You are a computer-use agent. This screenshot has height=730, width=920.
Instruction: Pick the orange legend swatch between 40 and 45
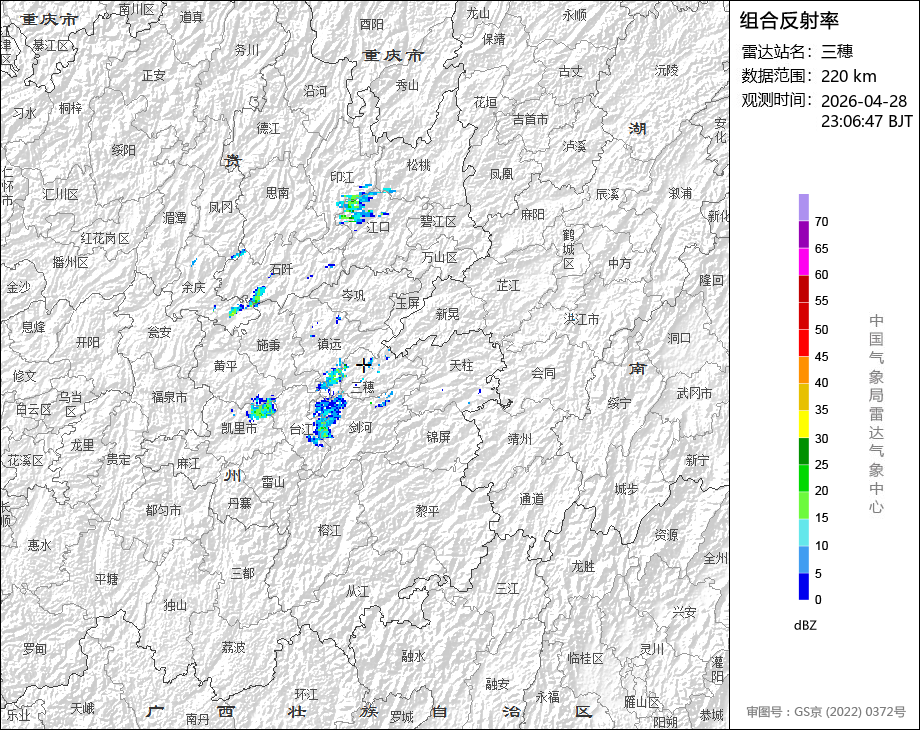click(804, 370)
